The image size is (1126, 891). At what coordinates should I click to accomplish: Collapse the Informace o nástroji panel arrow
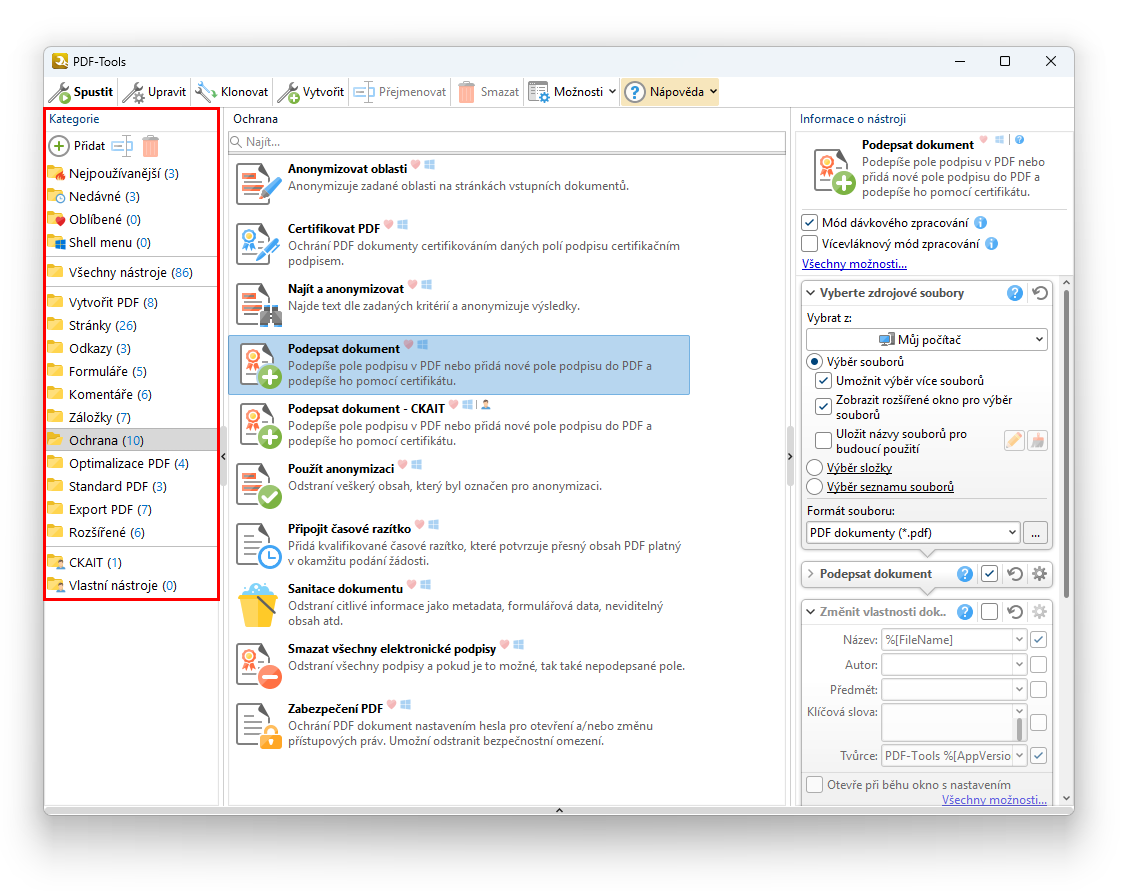[x=790, y=457]
